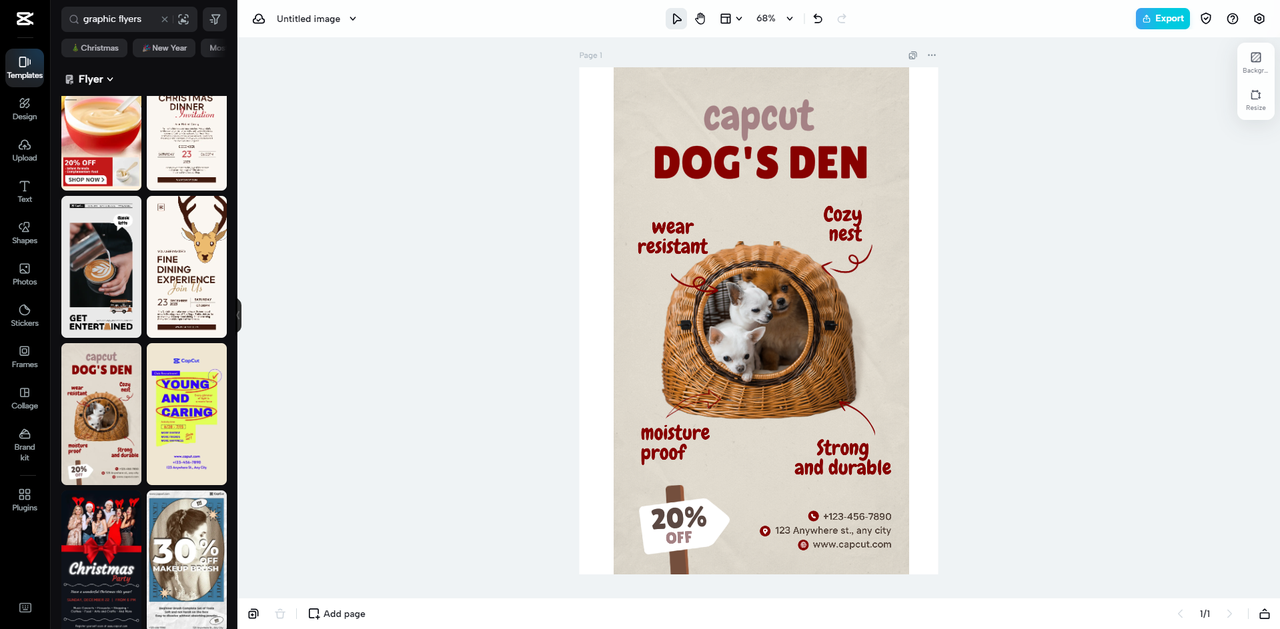Click the CapCut logo icon
1280x629 pixels.
click(25, 18)
